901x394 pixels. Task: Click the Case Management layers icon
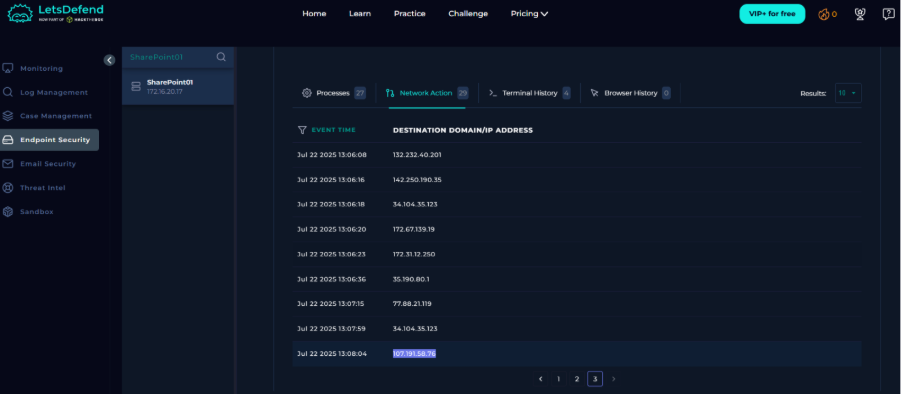pyautogui.click(x=8, y=115)
